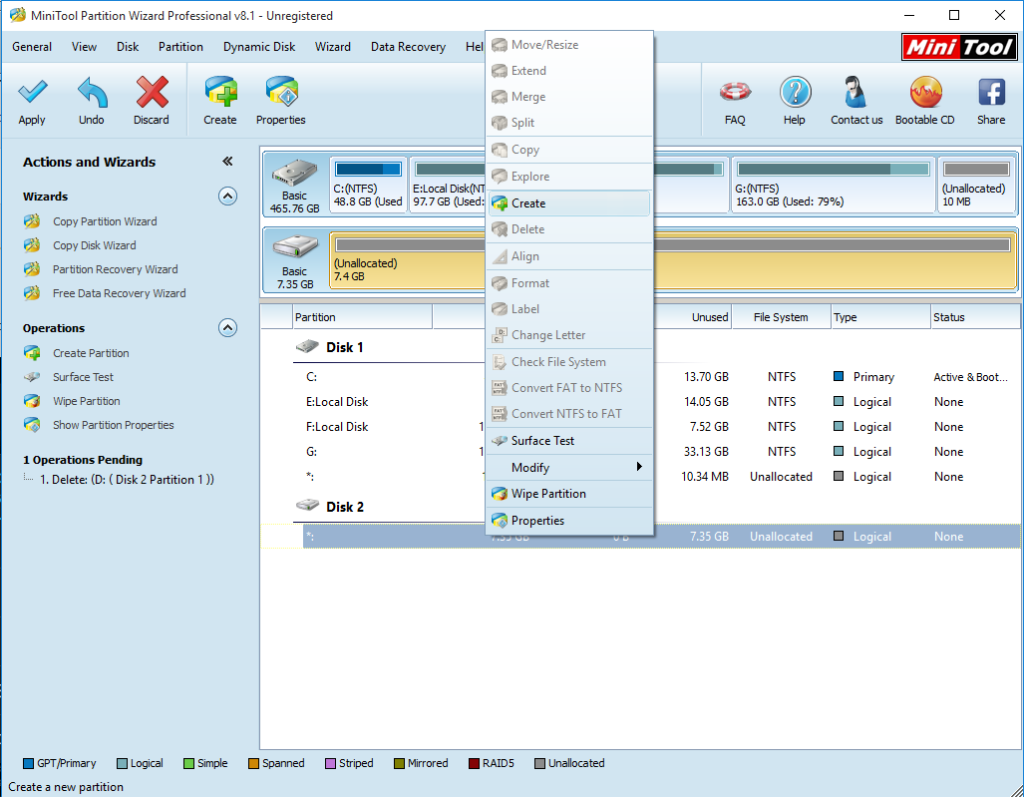Click the Apply checkmark icon
The height and width of the screenshot is (797, 1024).
pos(32,91)
